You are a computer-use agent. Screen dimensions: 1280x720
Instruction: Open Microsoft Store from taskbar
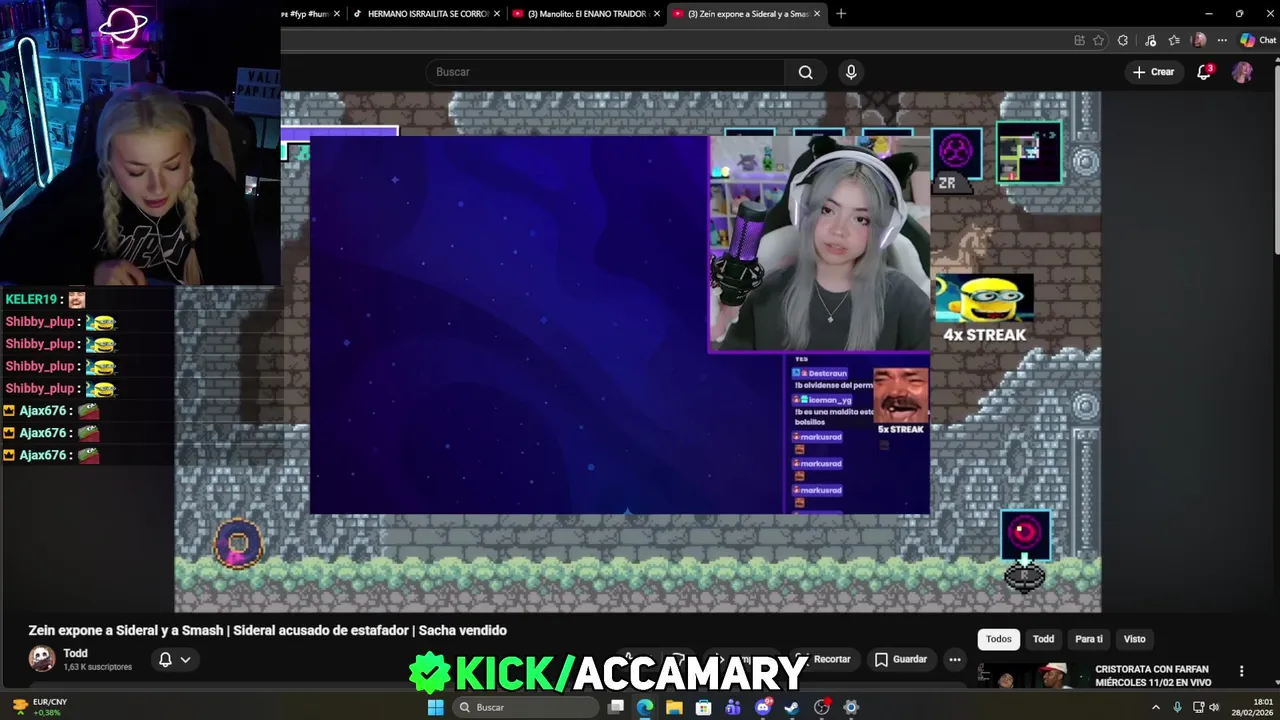tap(704, 707)
